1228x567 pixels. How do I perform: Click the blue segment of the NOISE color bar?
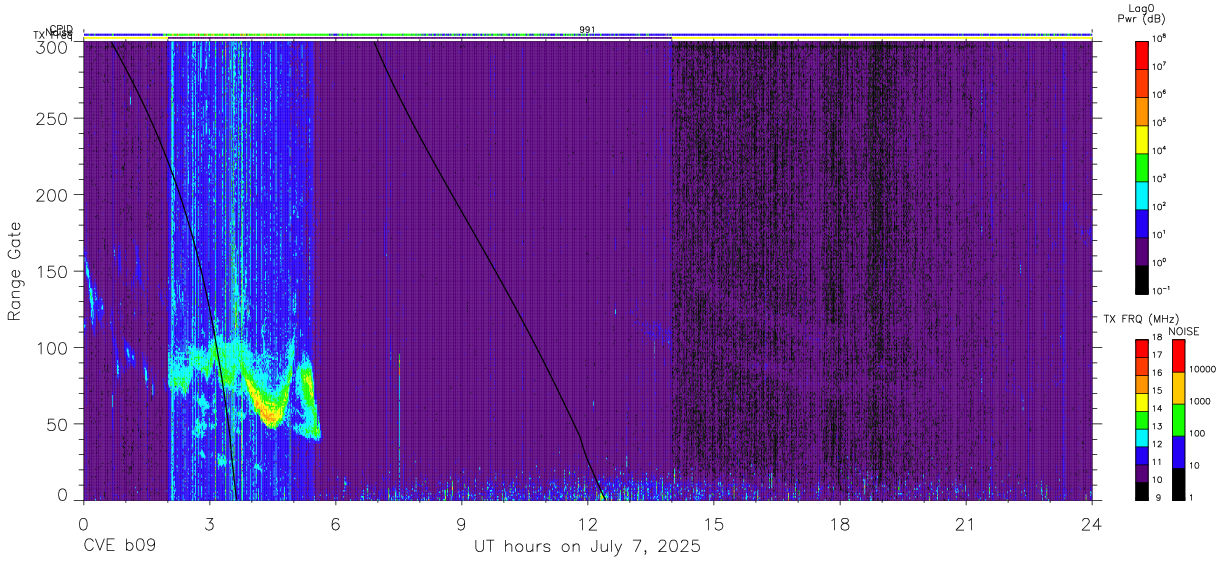pos(1178,451)
